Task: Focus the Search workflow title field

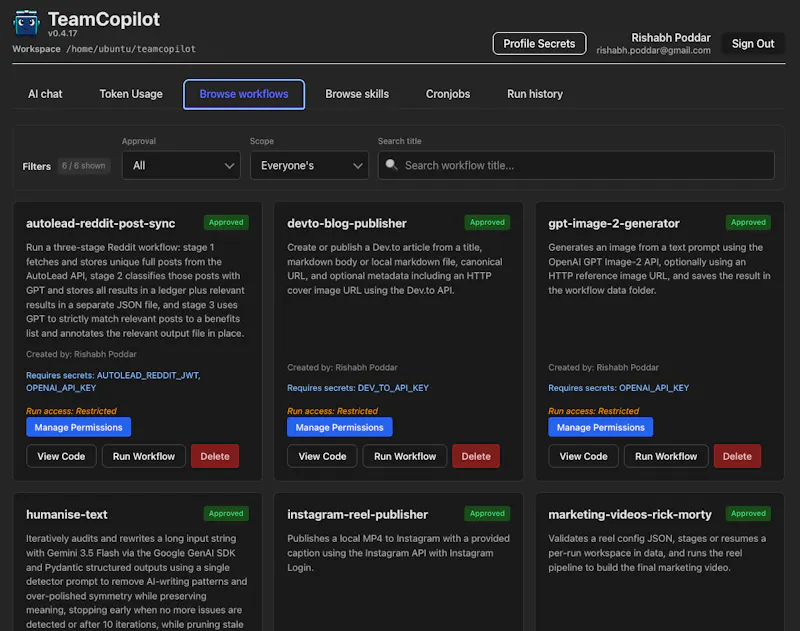Action: click(576, 165)
